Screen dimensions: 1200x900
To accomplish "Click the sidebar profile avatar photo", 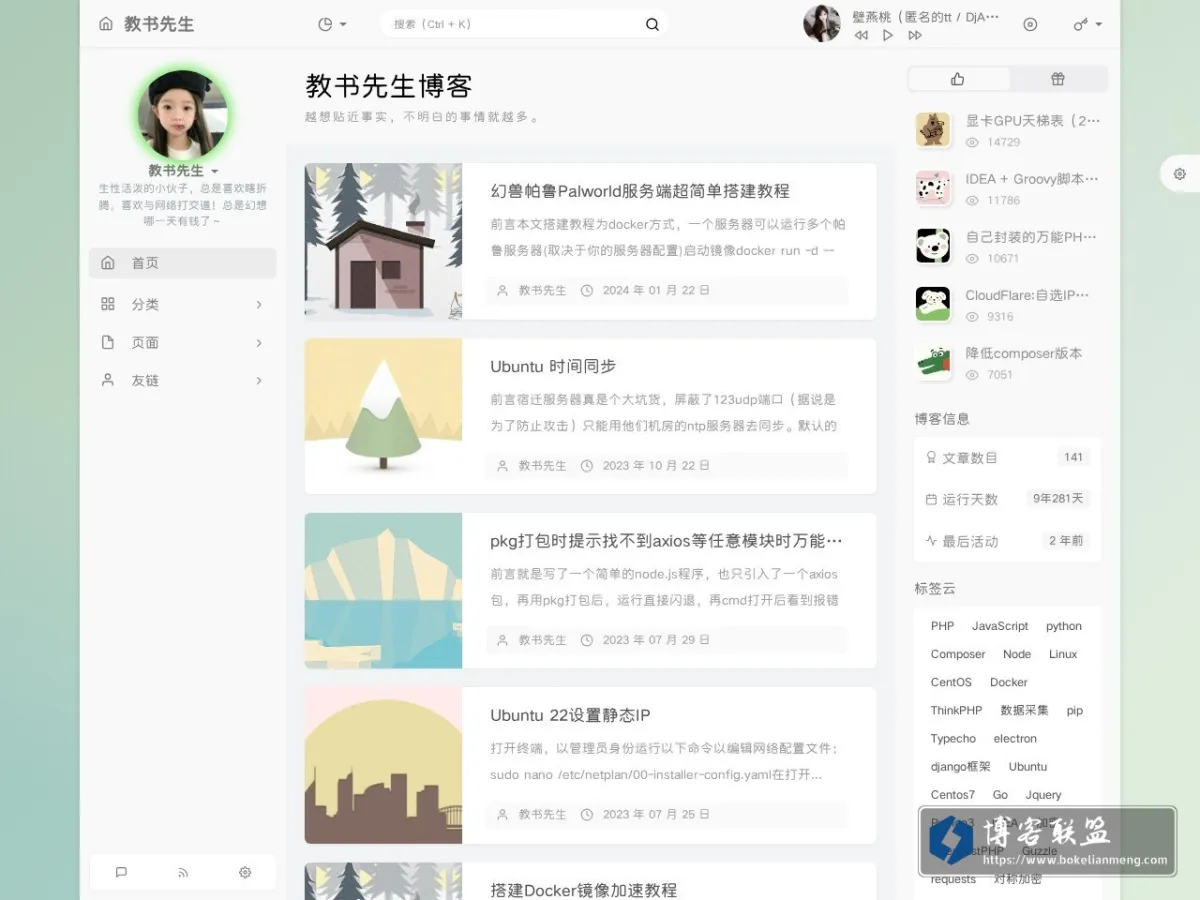I will point(183,113).
